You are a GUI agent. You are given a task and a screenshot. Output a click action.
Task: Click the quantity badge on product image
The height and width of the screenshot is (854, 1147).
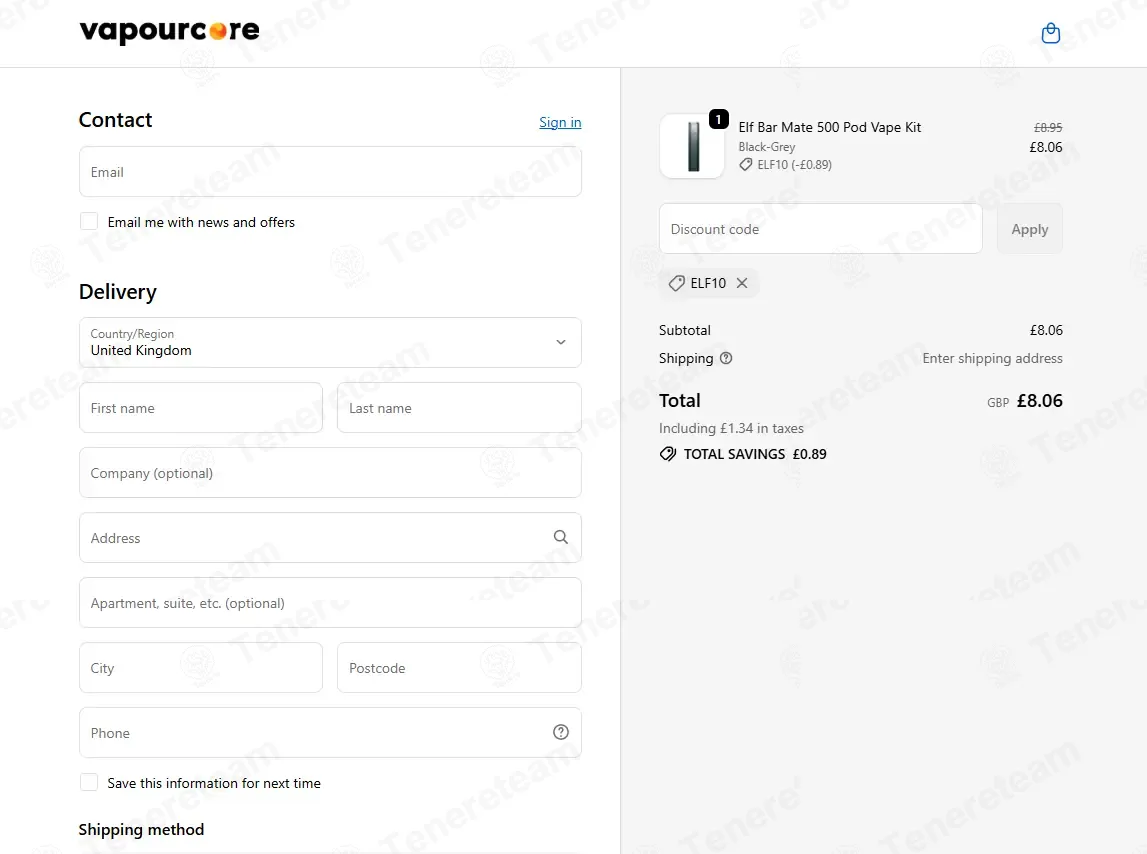click(718, 119)
